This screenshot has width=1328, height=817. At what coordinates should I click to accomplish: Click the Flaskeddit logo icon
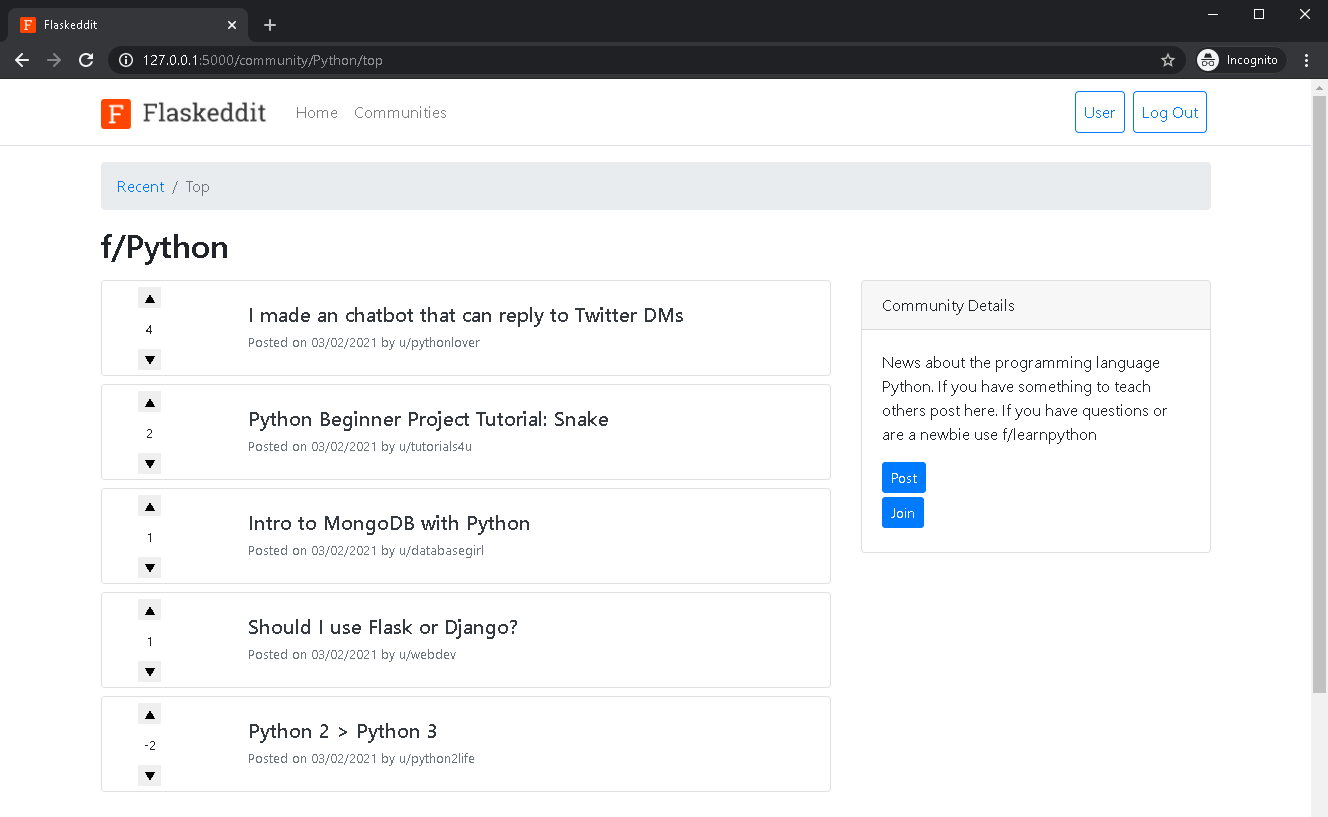(x=116, y=113)
